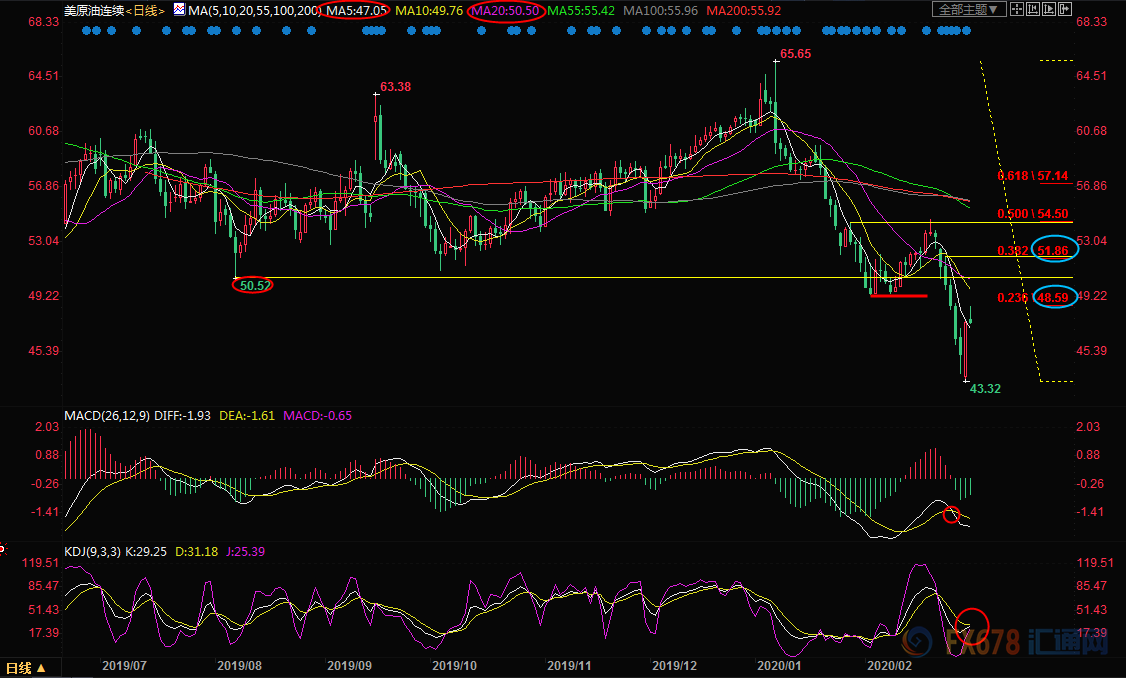Click the MA(5,10,20,55,100,200) parameter label
Image resolution: width=1126 pixels, height=678 pixels.
click(255, 11)
